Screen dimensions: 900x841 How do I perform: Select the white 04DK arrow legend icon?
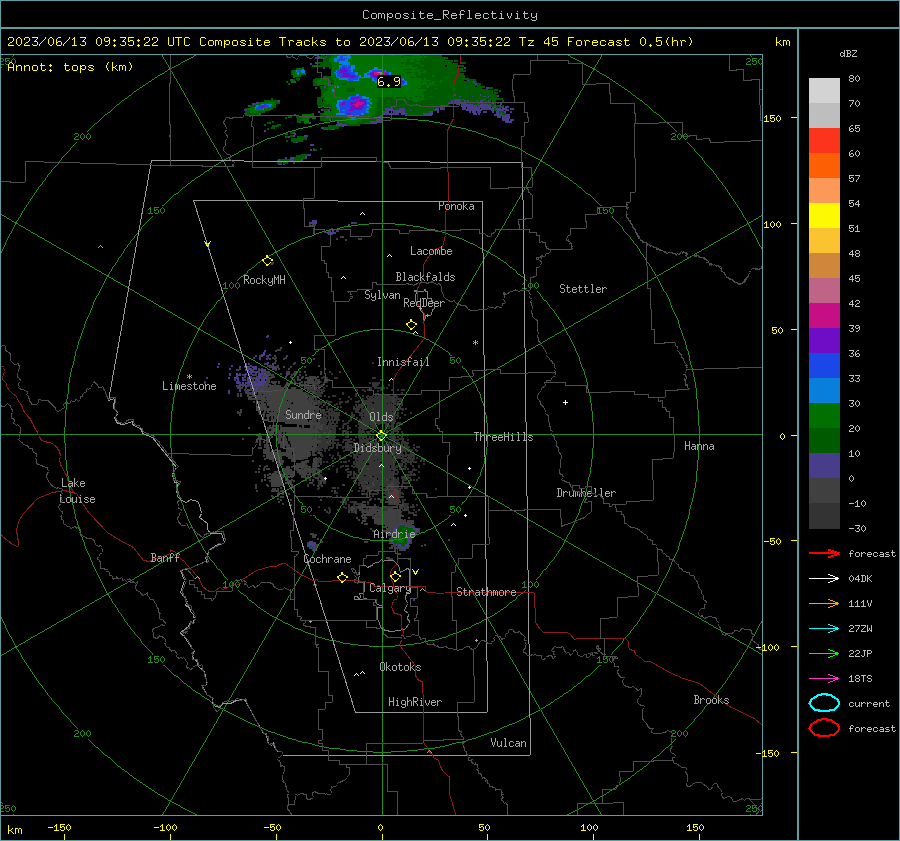point(824,578)
